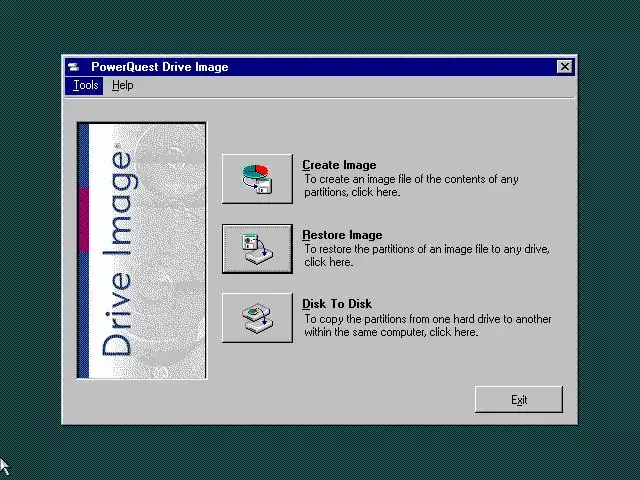Open the Tools menu
The image size is (640, 480).
[84, 85]
